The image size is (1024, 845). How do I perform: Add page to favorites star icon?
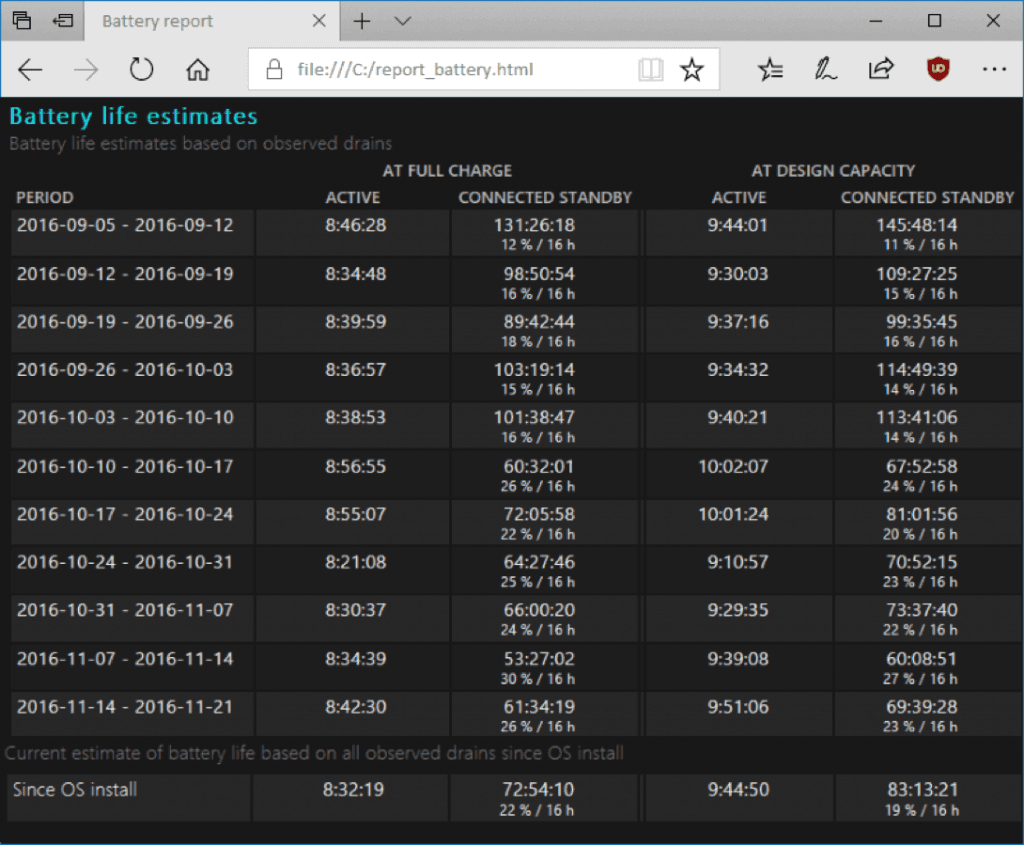[x=691, y=70]
